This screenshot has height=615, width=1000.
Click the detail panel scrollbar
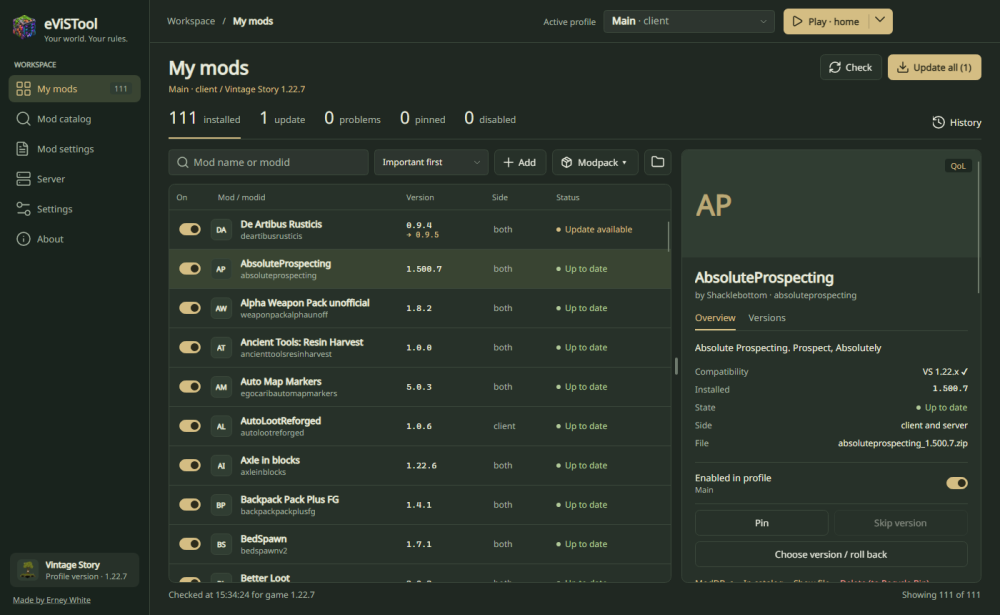tap(978, 227)
